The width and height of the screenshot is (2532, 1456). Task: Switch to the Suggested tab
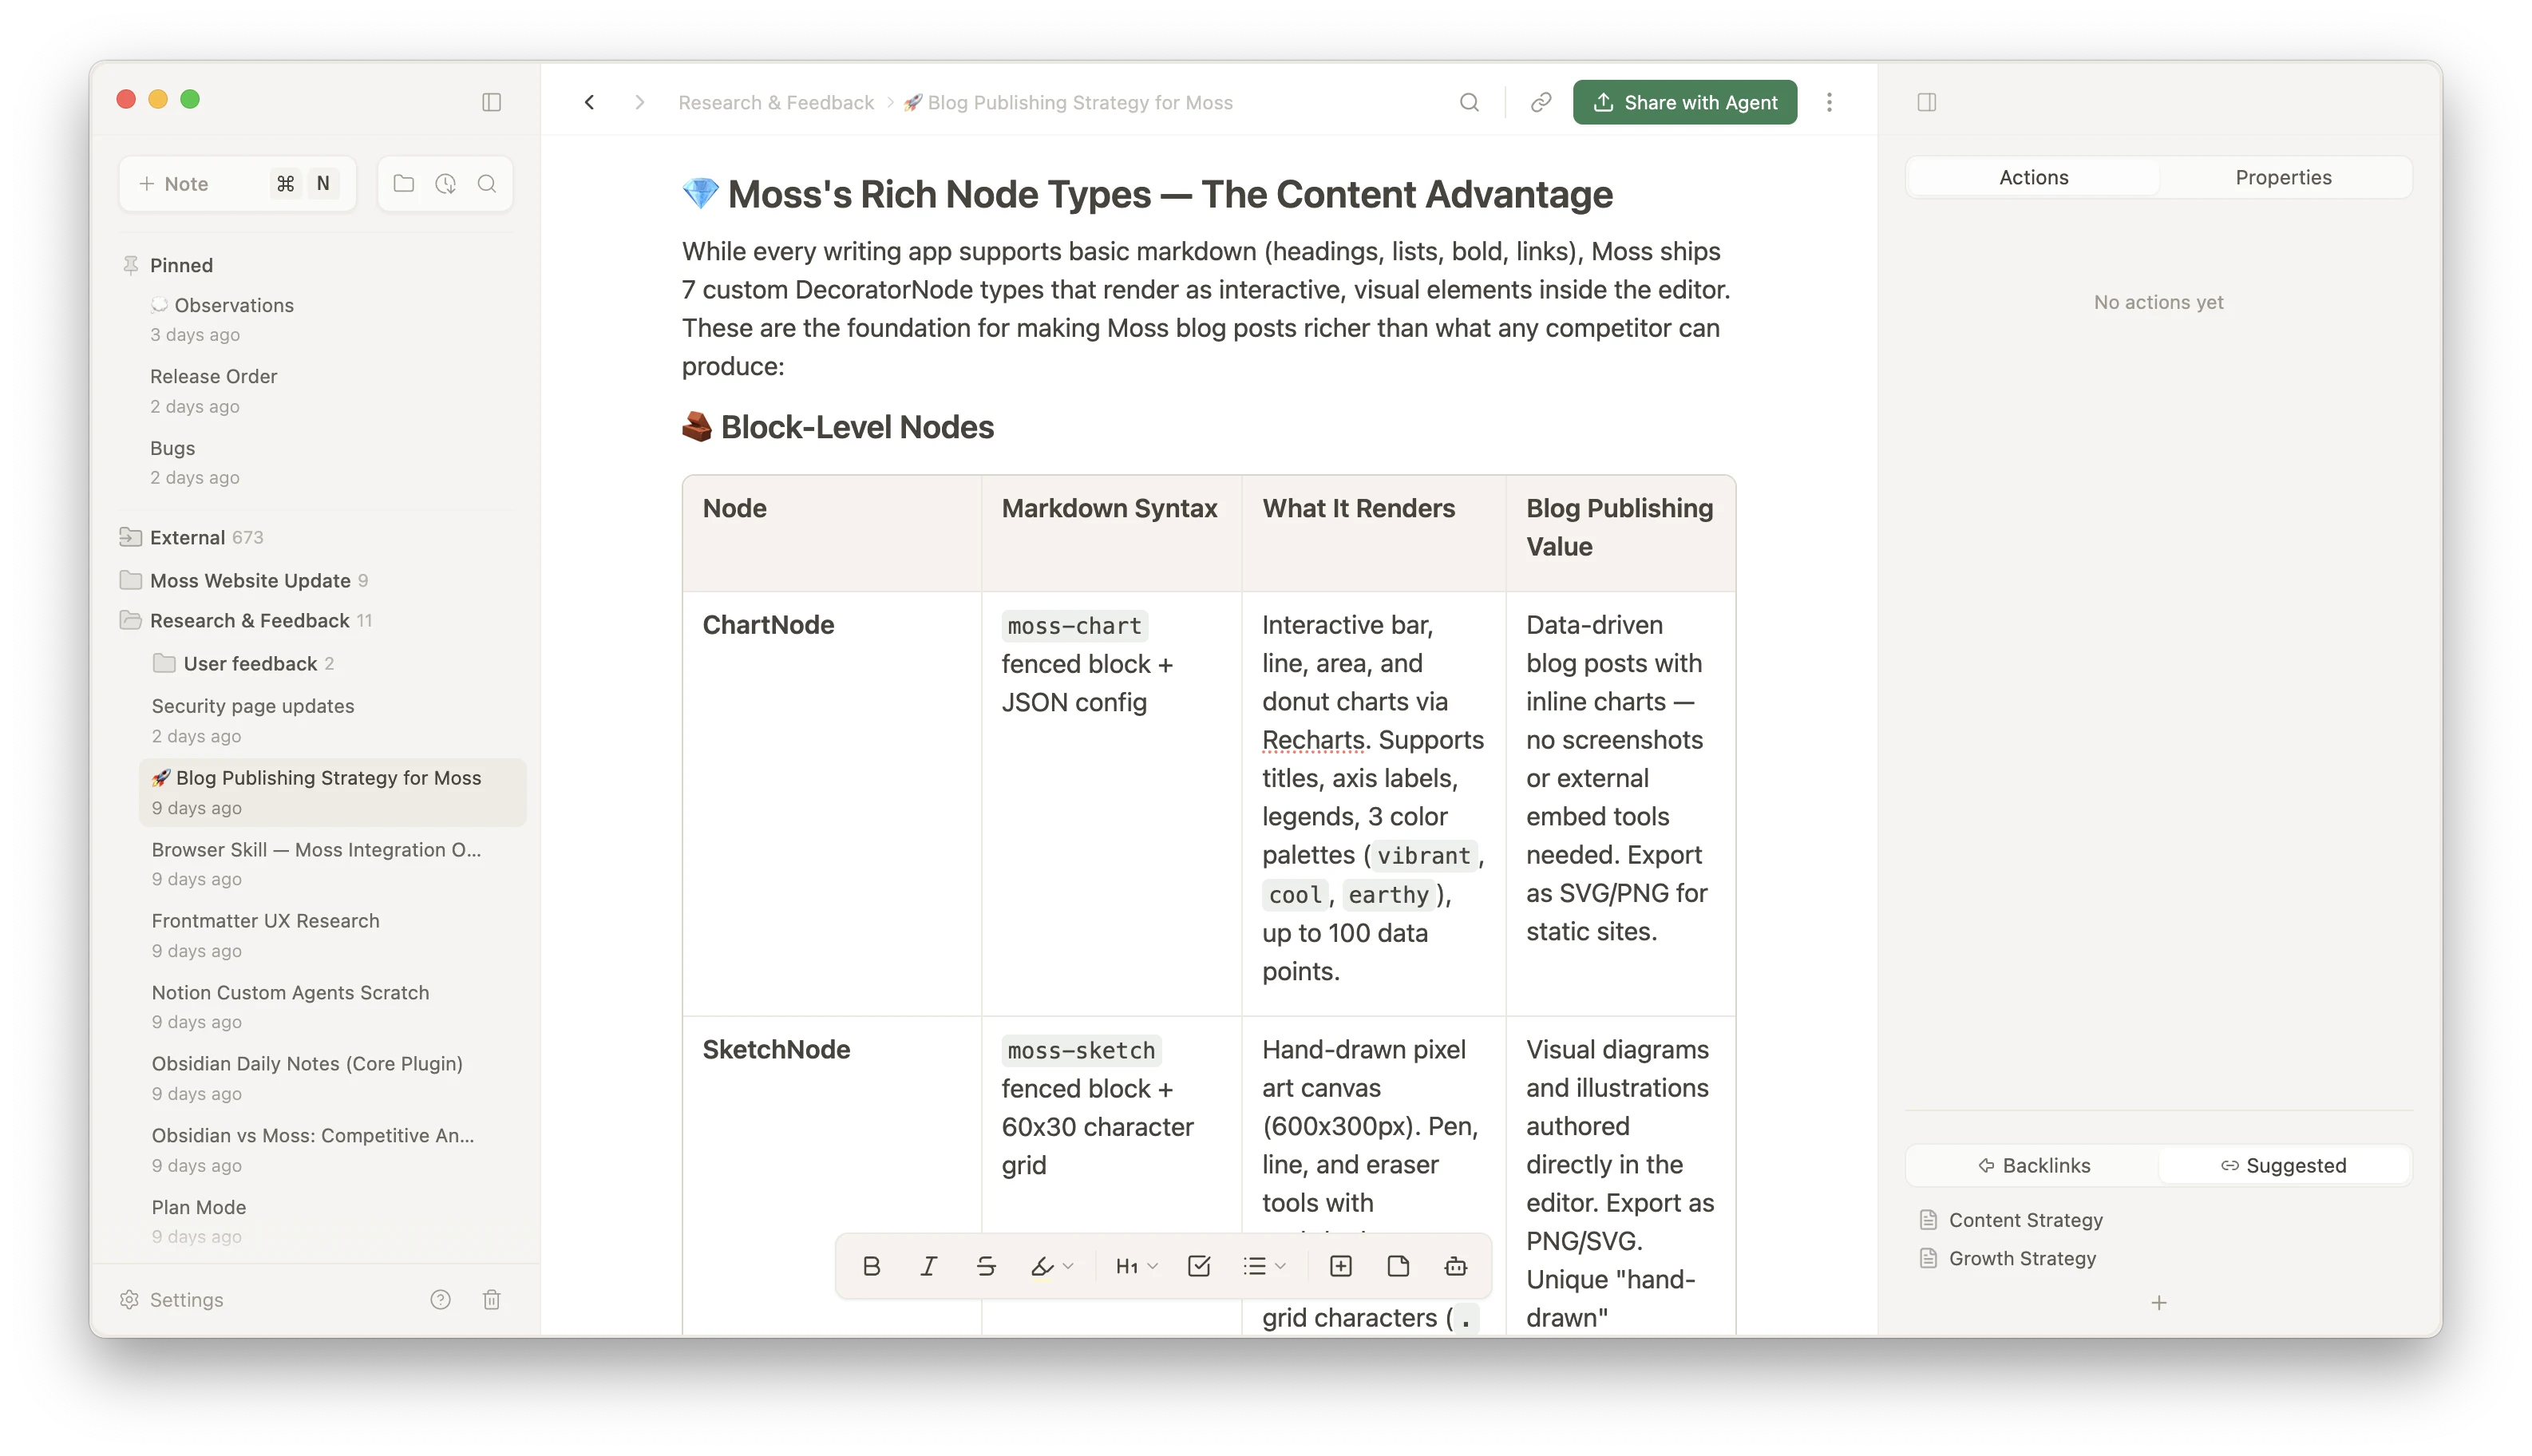[2283, 1165]
